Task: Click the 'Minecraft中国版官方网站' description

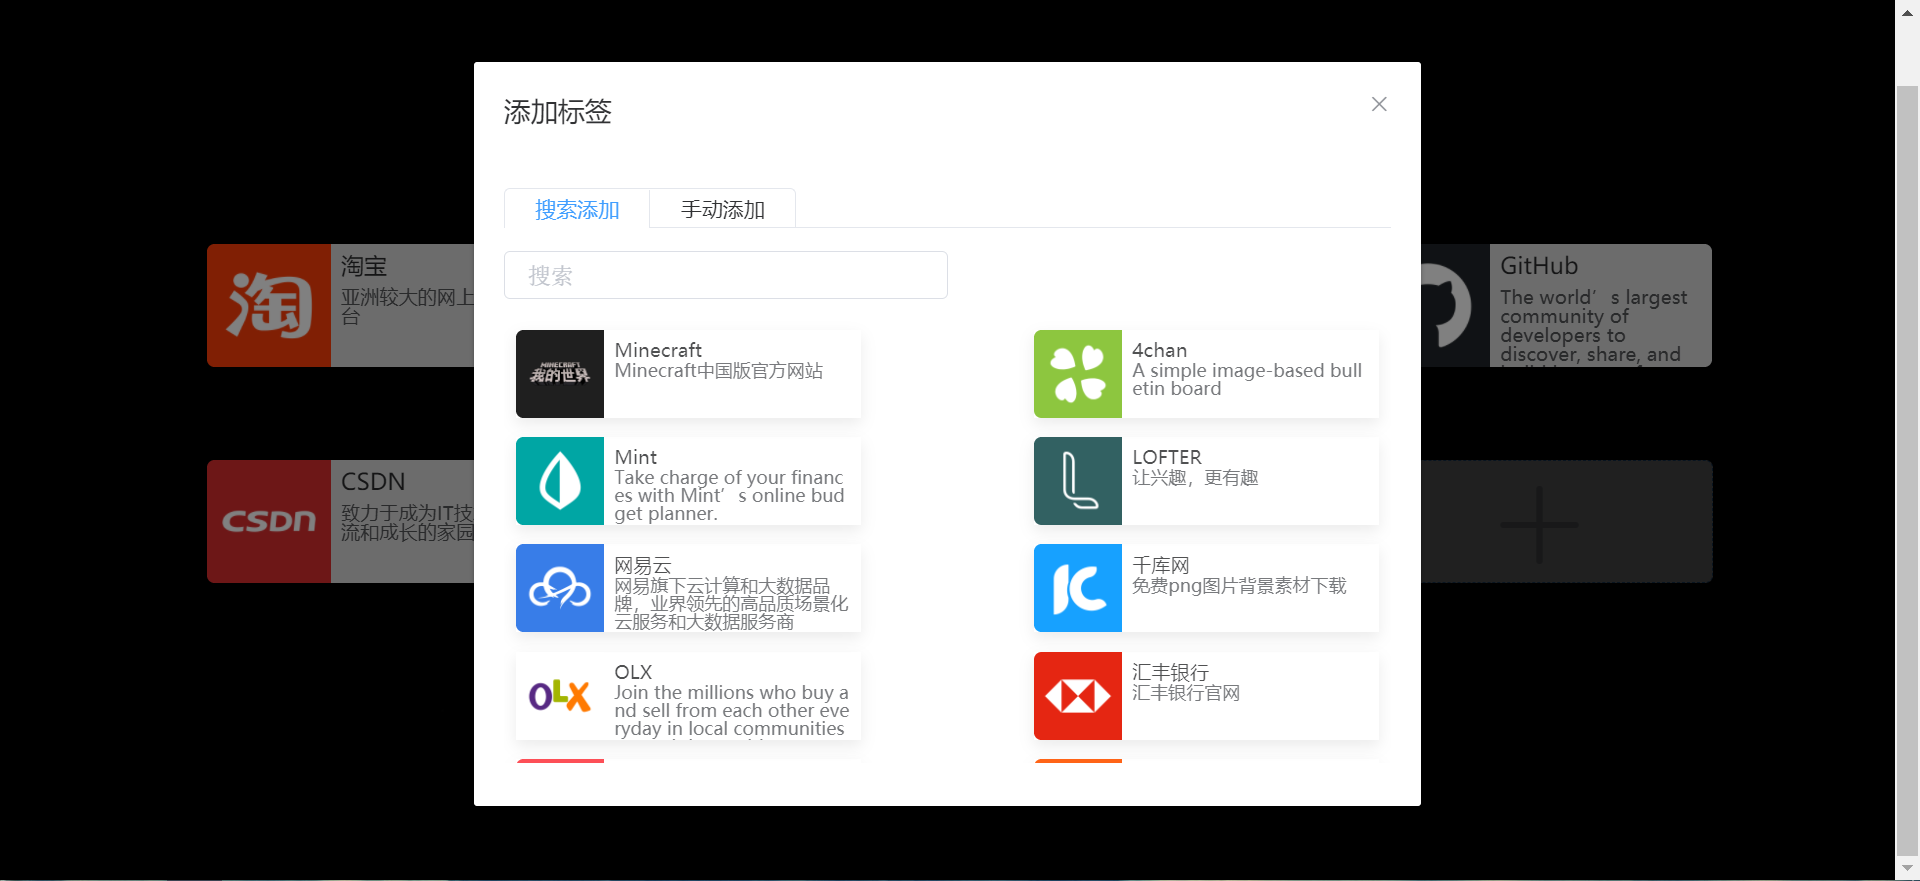Action: coord(719,371)
